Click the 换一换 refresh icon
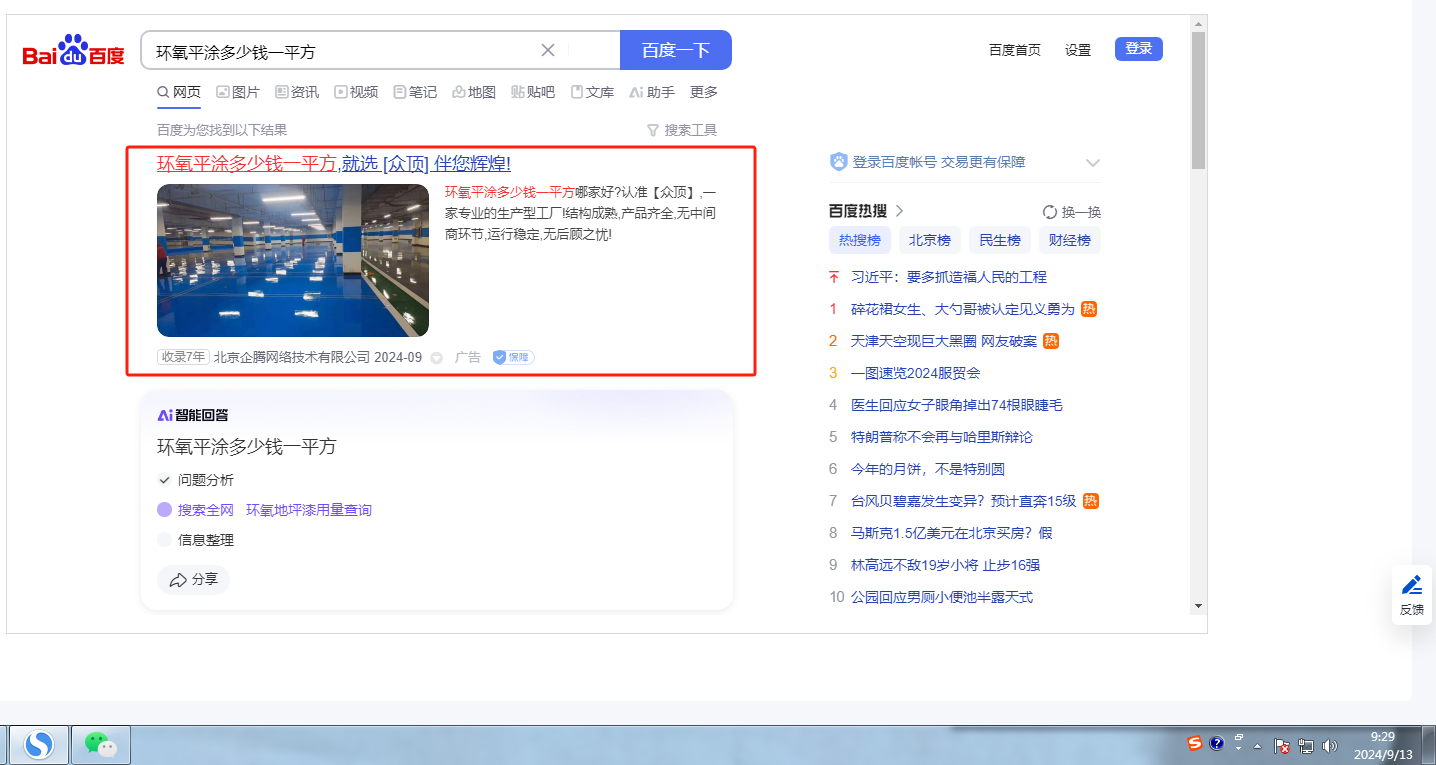This screenshot has width=1436, height=765. (1050, 212)
